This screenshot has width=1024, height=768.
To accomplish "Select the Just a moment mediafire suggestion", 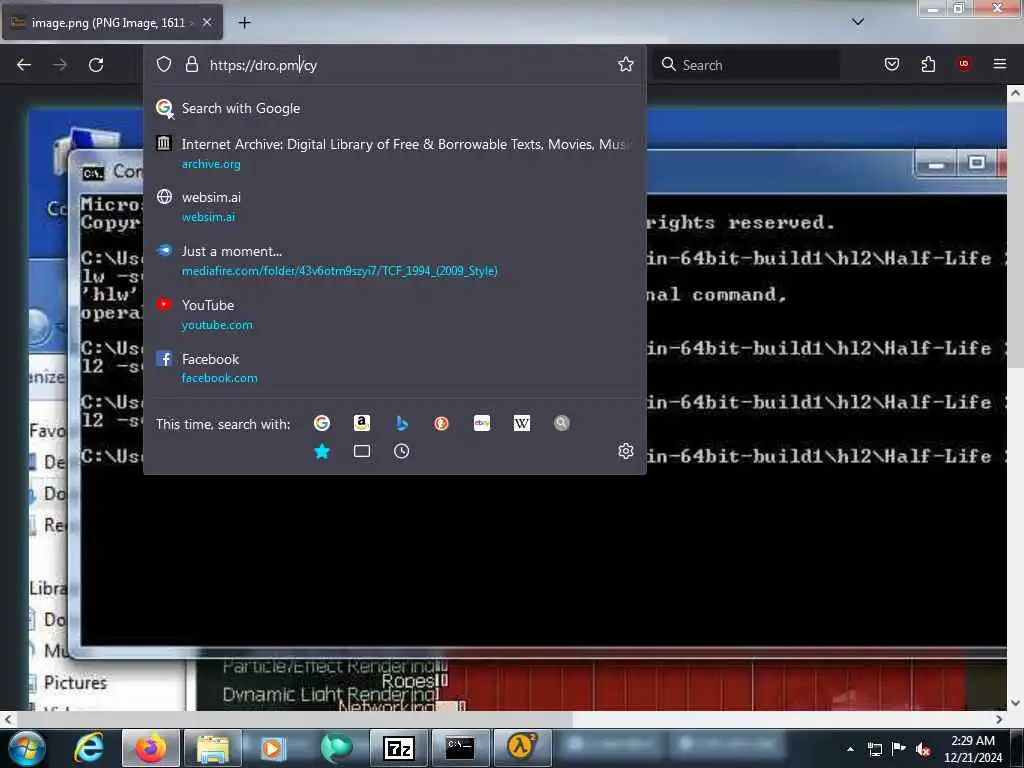I will click(x=394, y=260).
